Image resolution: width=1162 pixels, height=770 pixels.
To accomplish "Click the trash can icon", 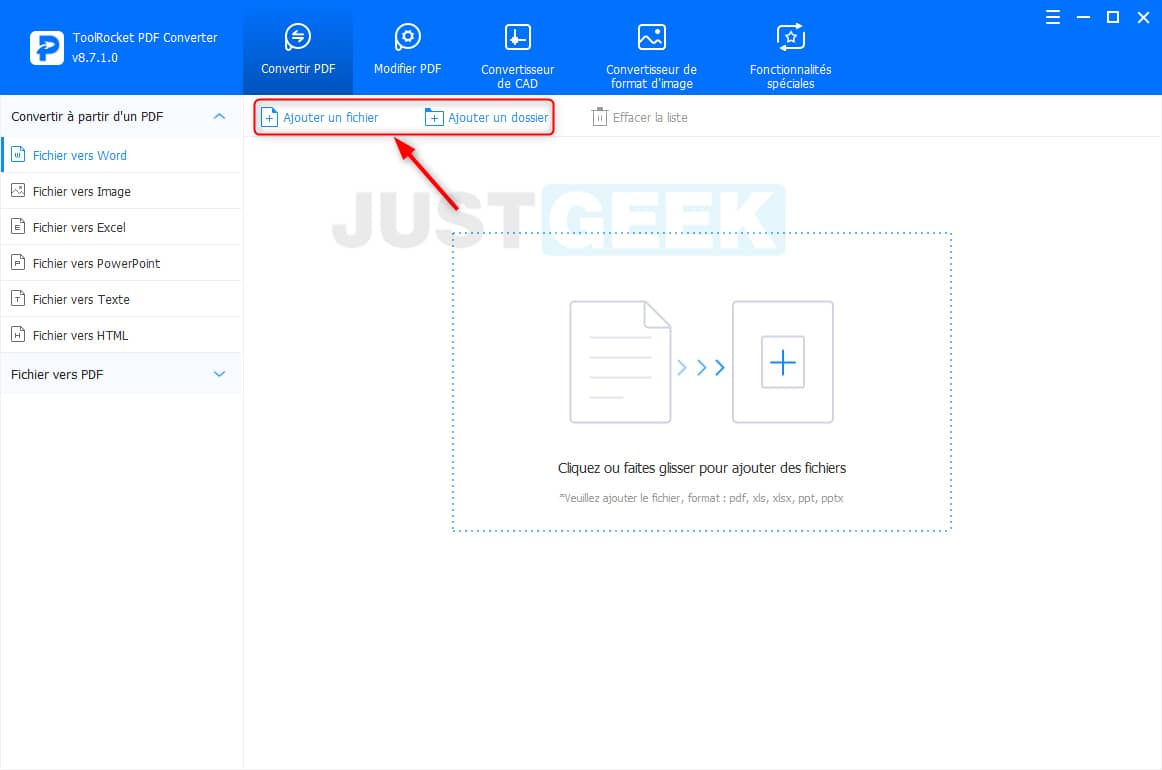I will pyautogui.click(x=600, y=117).
